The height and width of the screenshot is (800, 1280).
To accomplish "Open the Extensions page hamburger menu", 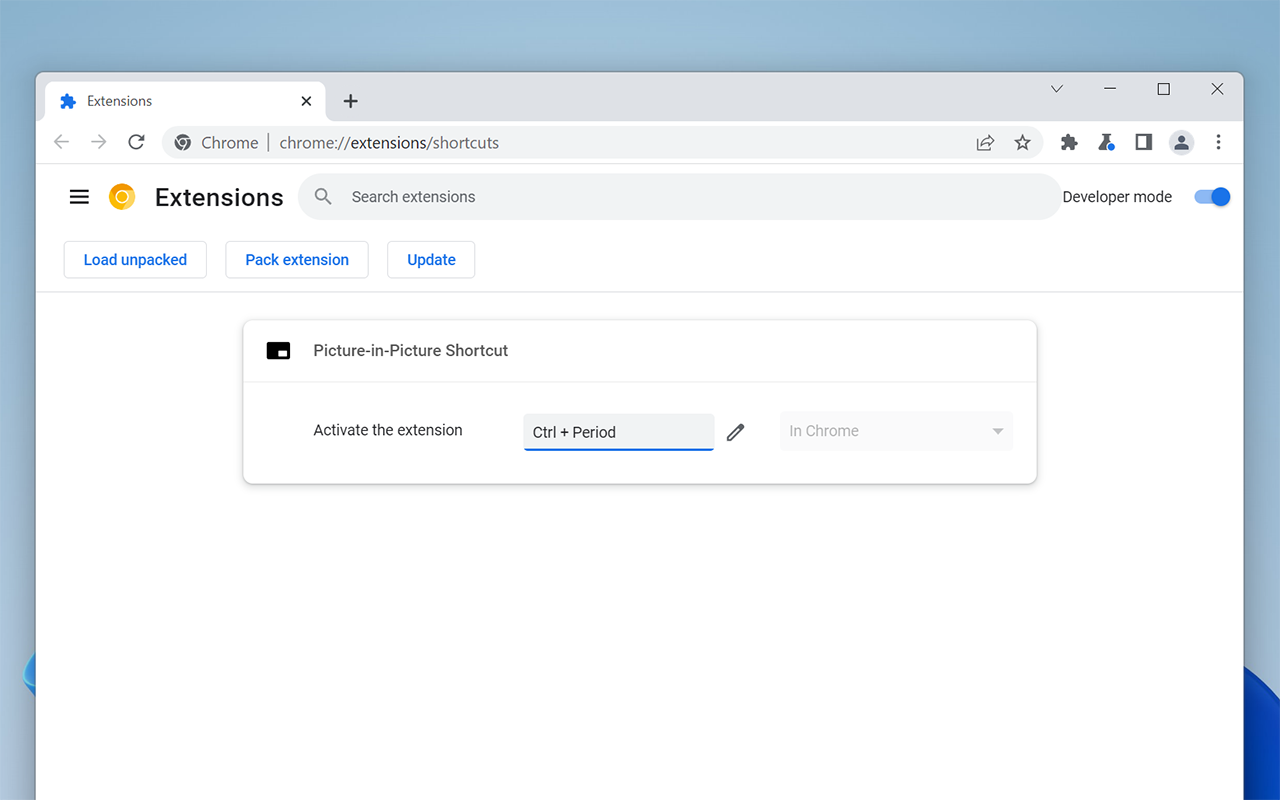I will (79, 197).
